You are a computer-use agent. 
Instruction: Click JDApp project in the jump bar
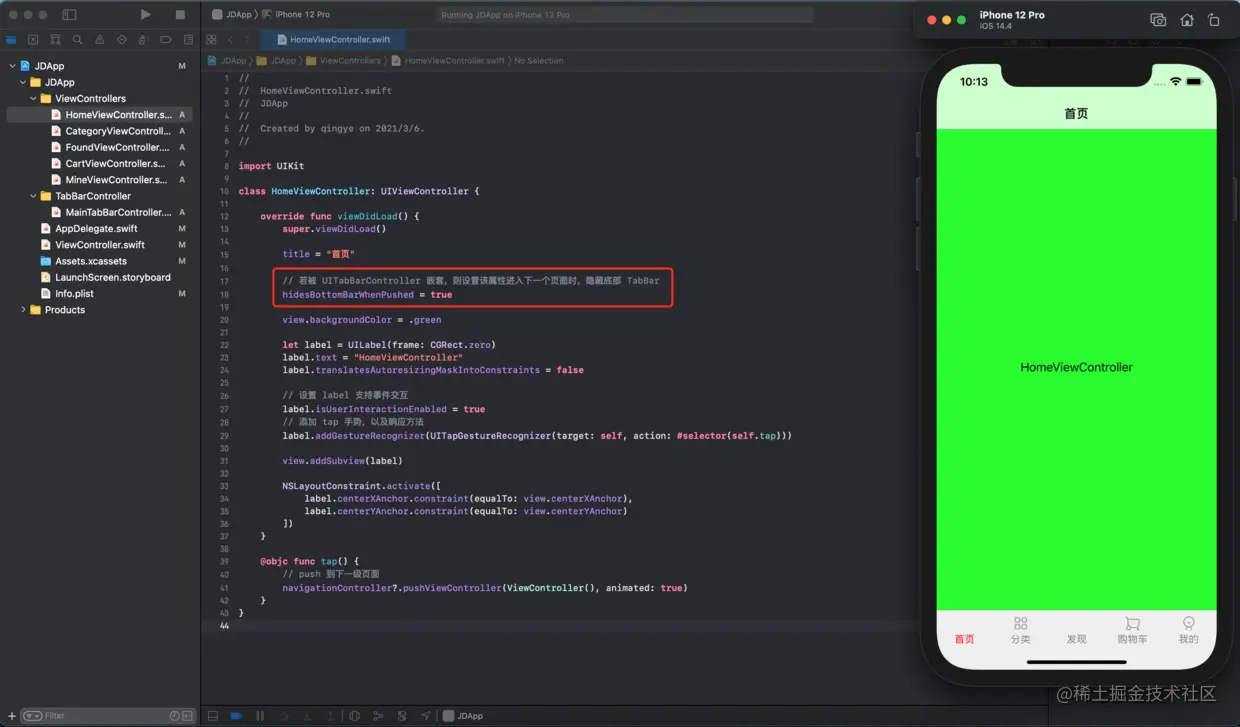[228, 61]
